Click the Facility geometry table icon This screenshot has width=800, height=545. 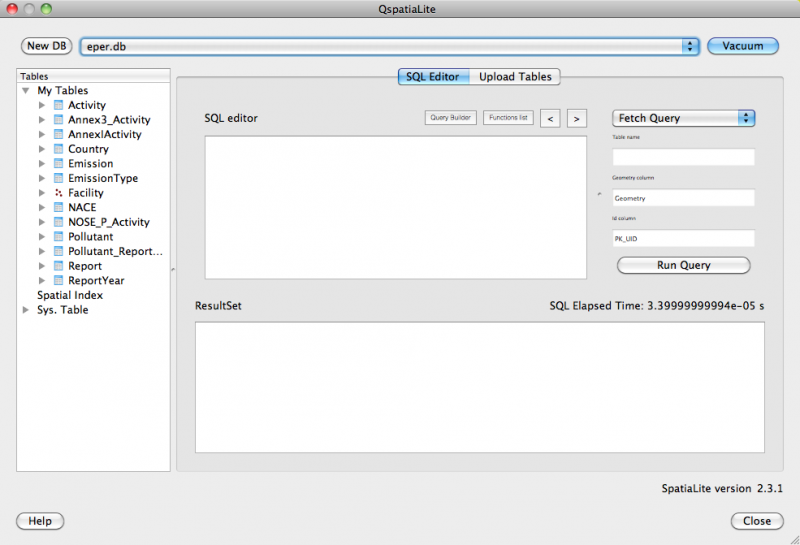58,193
